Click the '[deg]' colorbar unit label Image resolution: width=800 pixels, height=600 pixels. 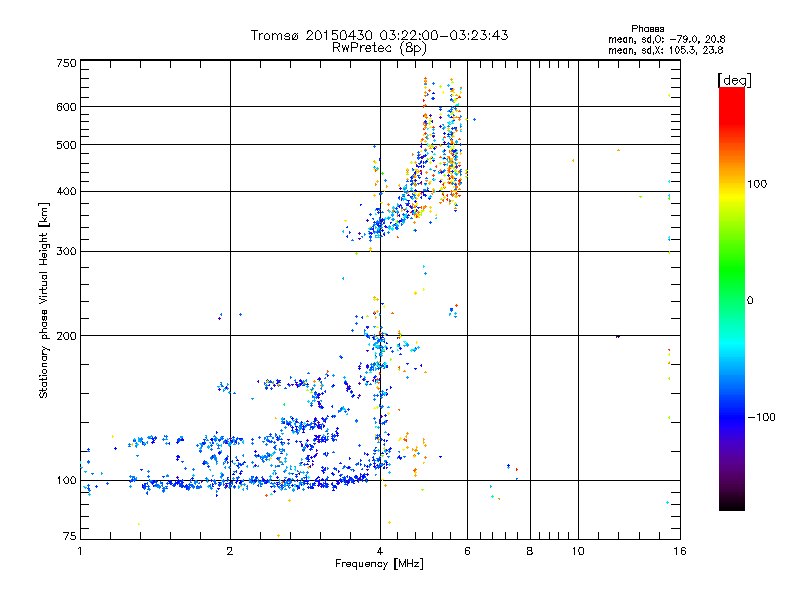click(x=734, y=80)
